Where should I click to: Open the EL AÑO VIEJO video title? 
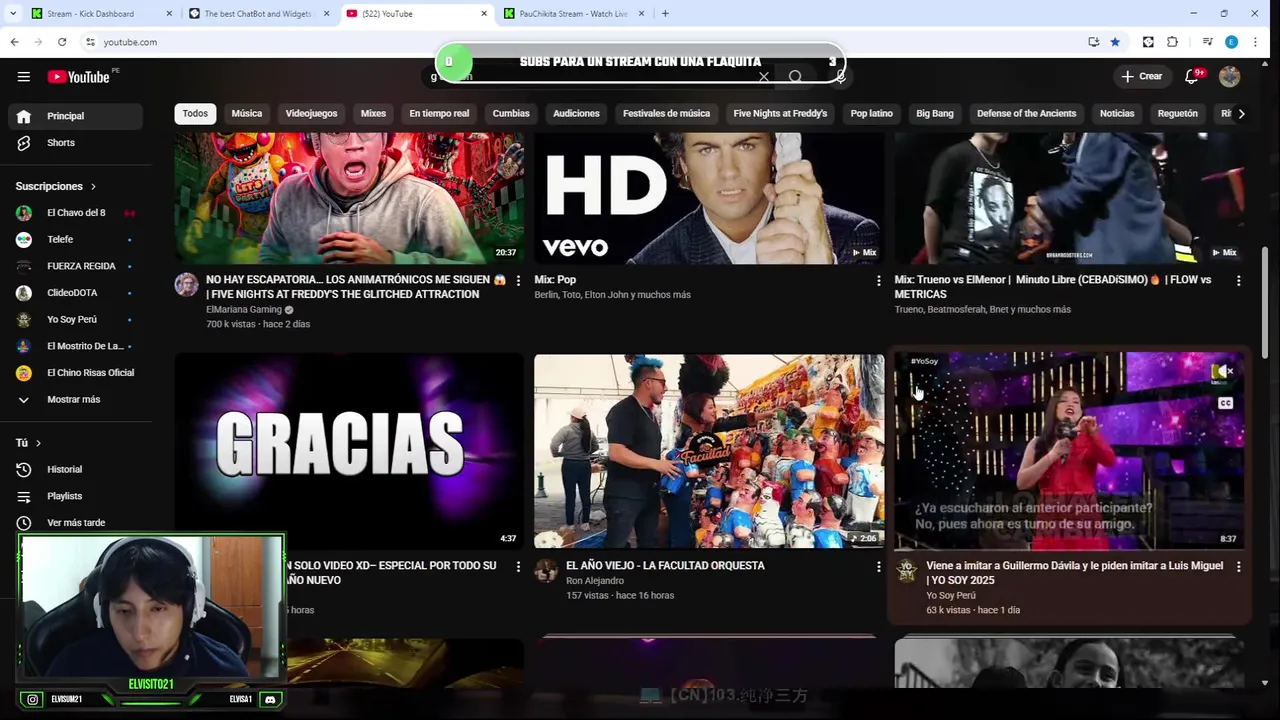click(665, 566)
